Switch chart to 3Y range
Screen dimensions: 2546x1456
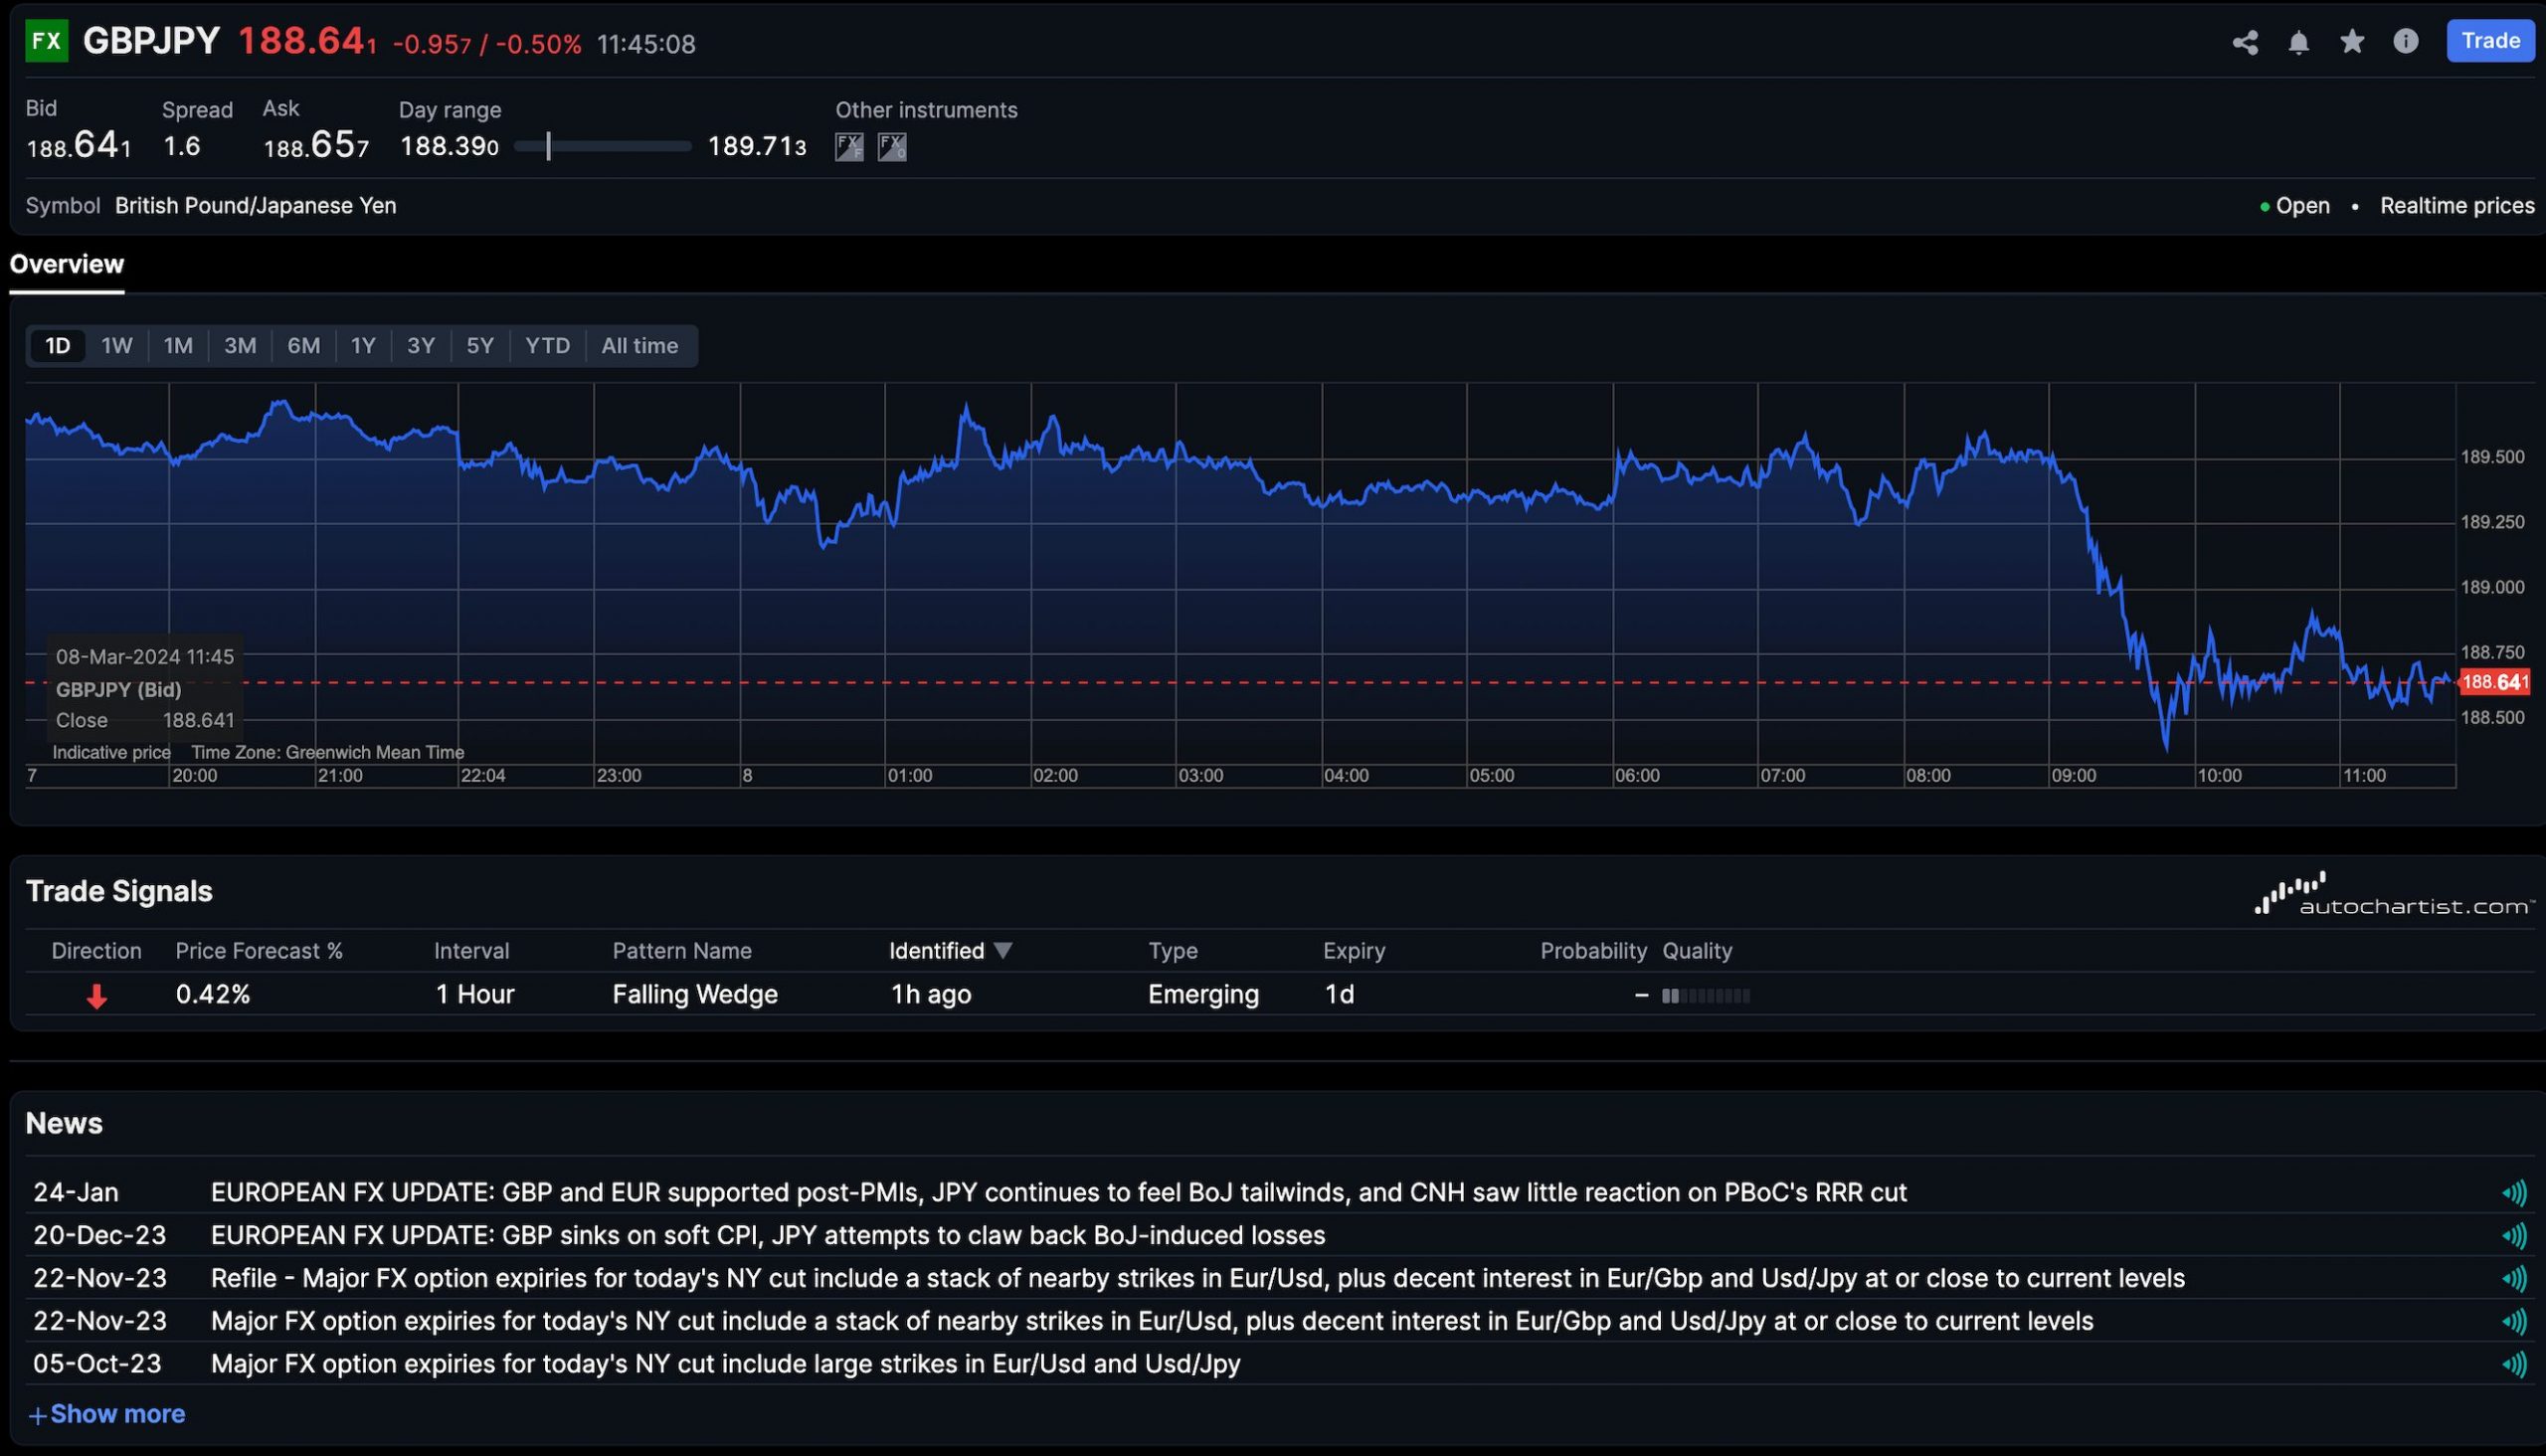click(x=421, y=346)
